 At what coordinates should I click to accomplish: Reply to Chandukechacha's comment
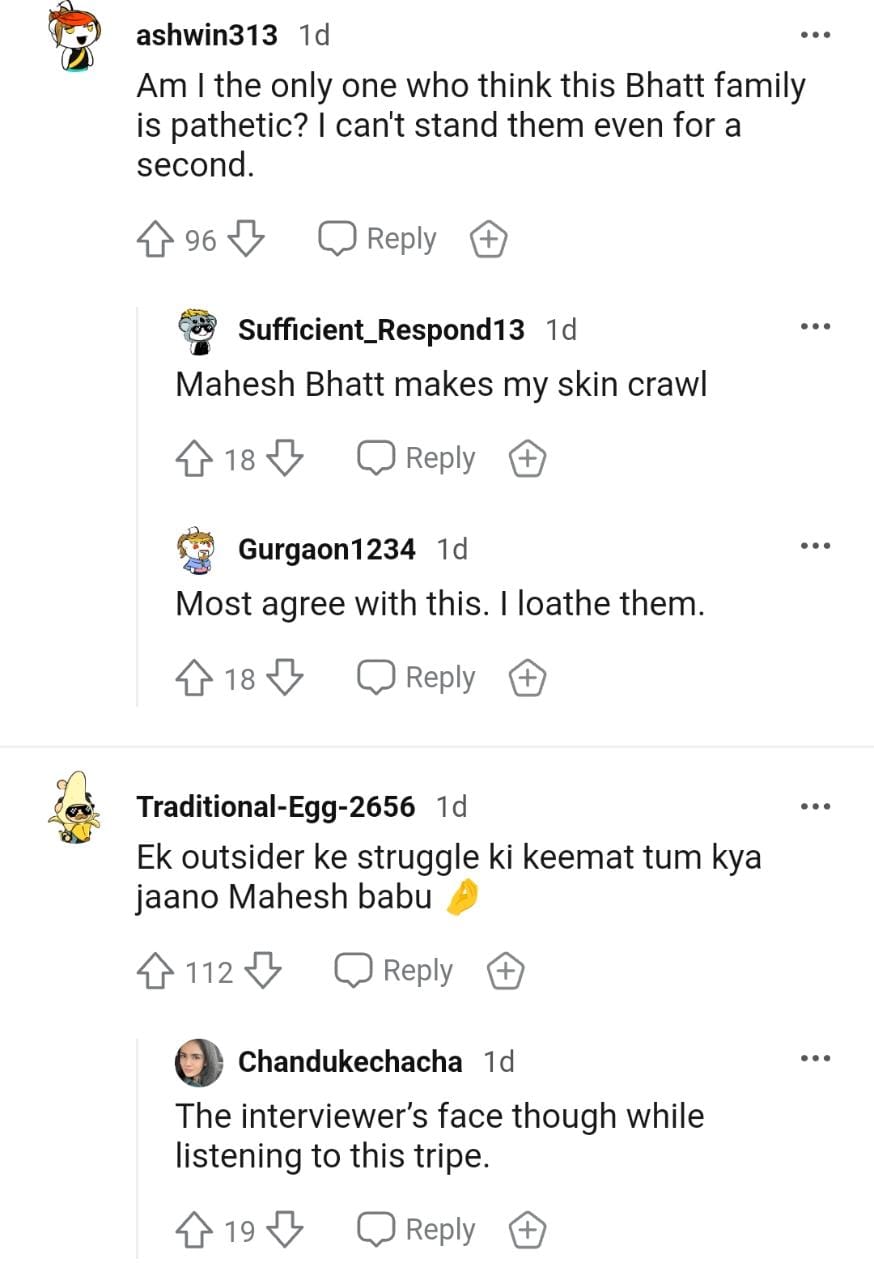click(416, 1230)
